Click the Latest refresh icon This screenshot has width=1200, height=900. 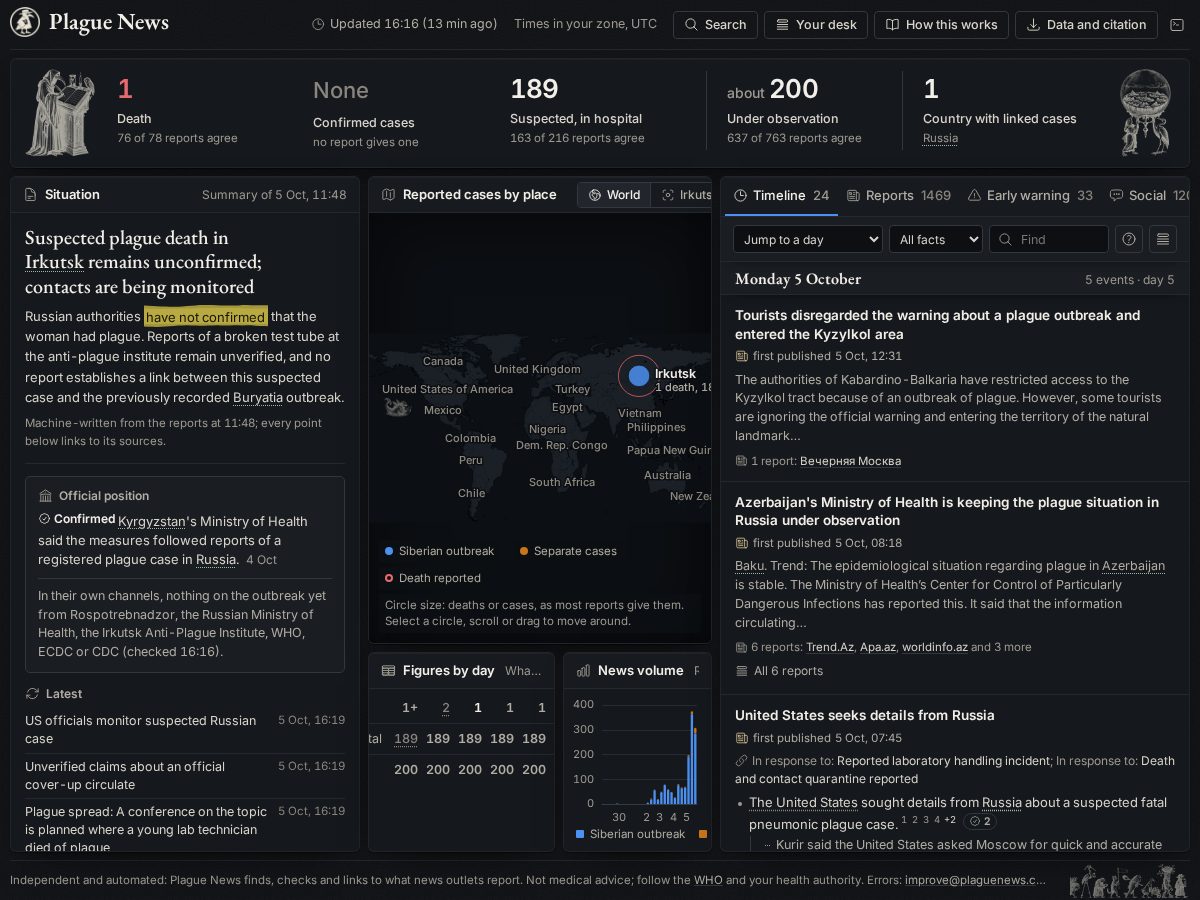tap(32, 694)
